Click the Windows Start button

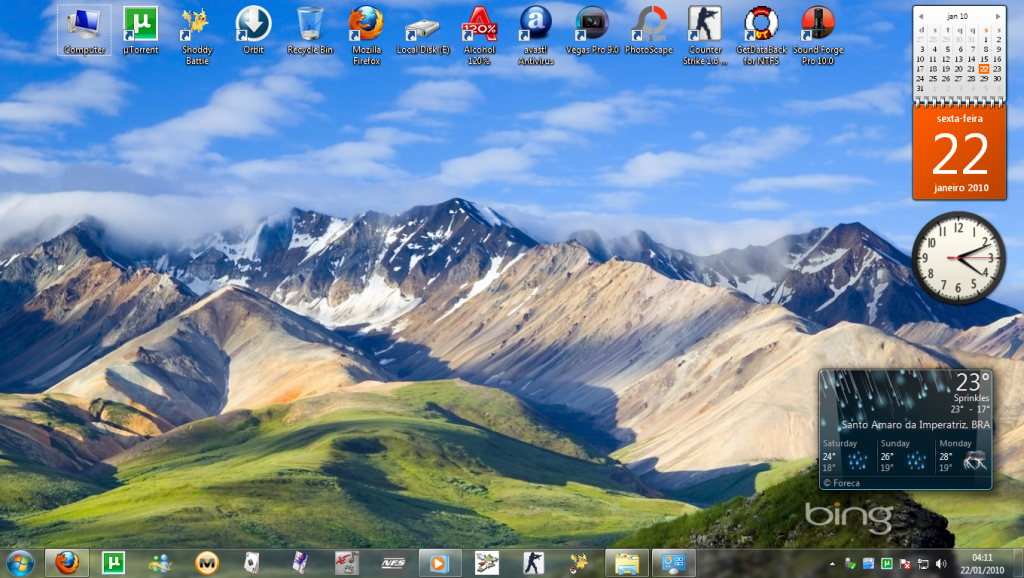point(19,562)
